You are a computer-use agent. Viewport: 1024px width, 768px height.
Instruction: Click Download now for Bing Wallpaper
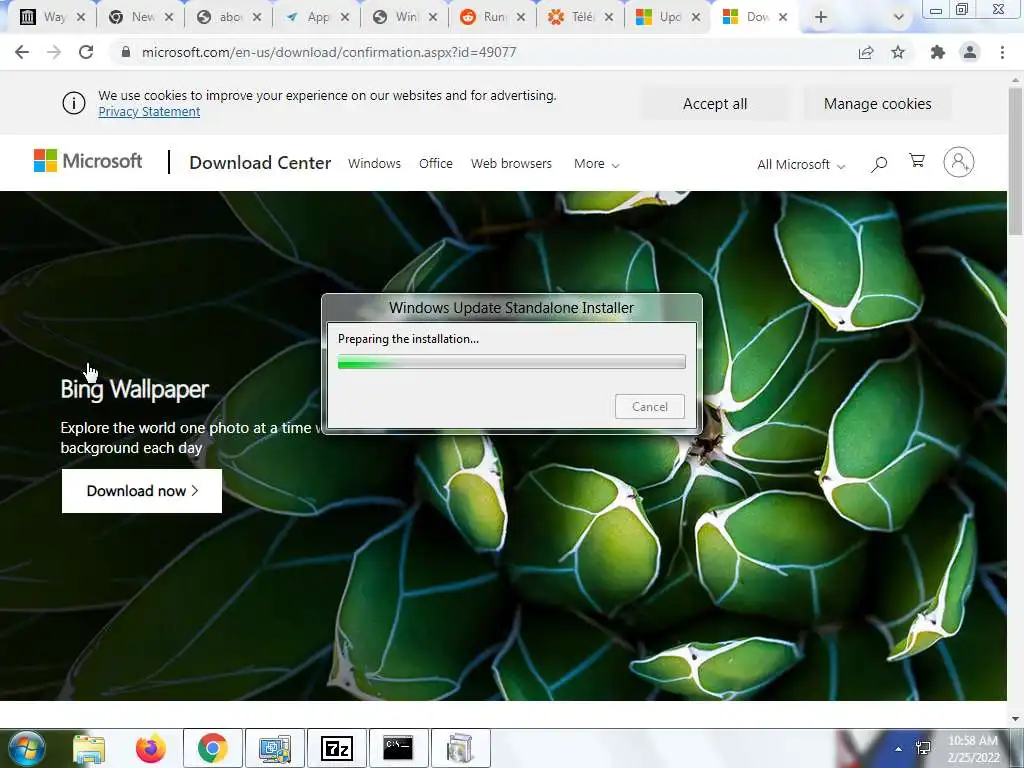(142, 491)
